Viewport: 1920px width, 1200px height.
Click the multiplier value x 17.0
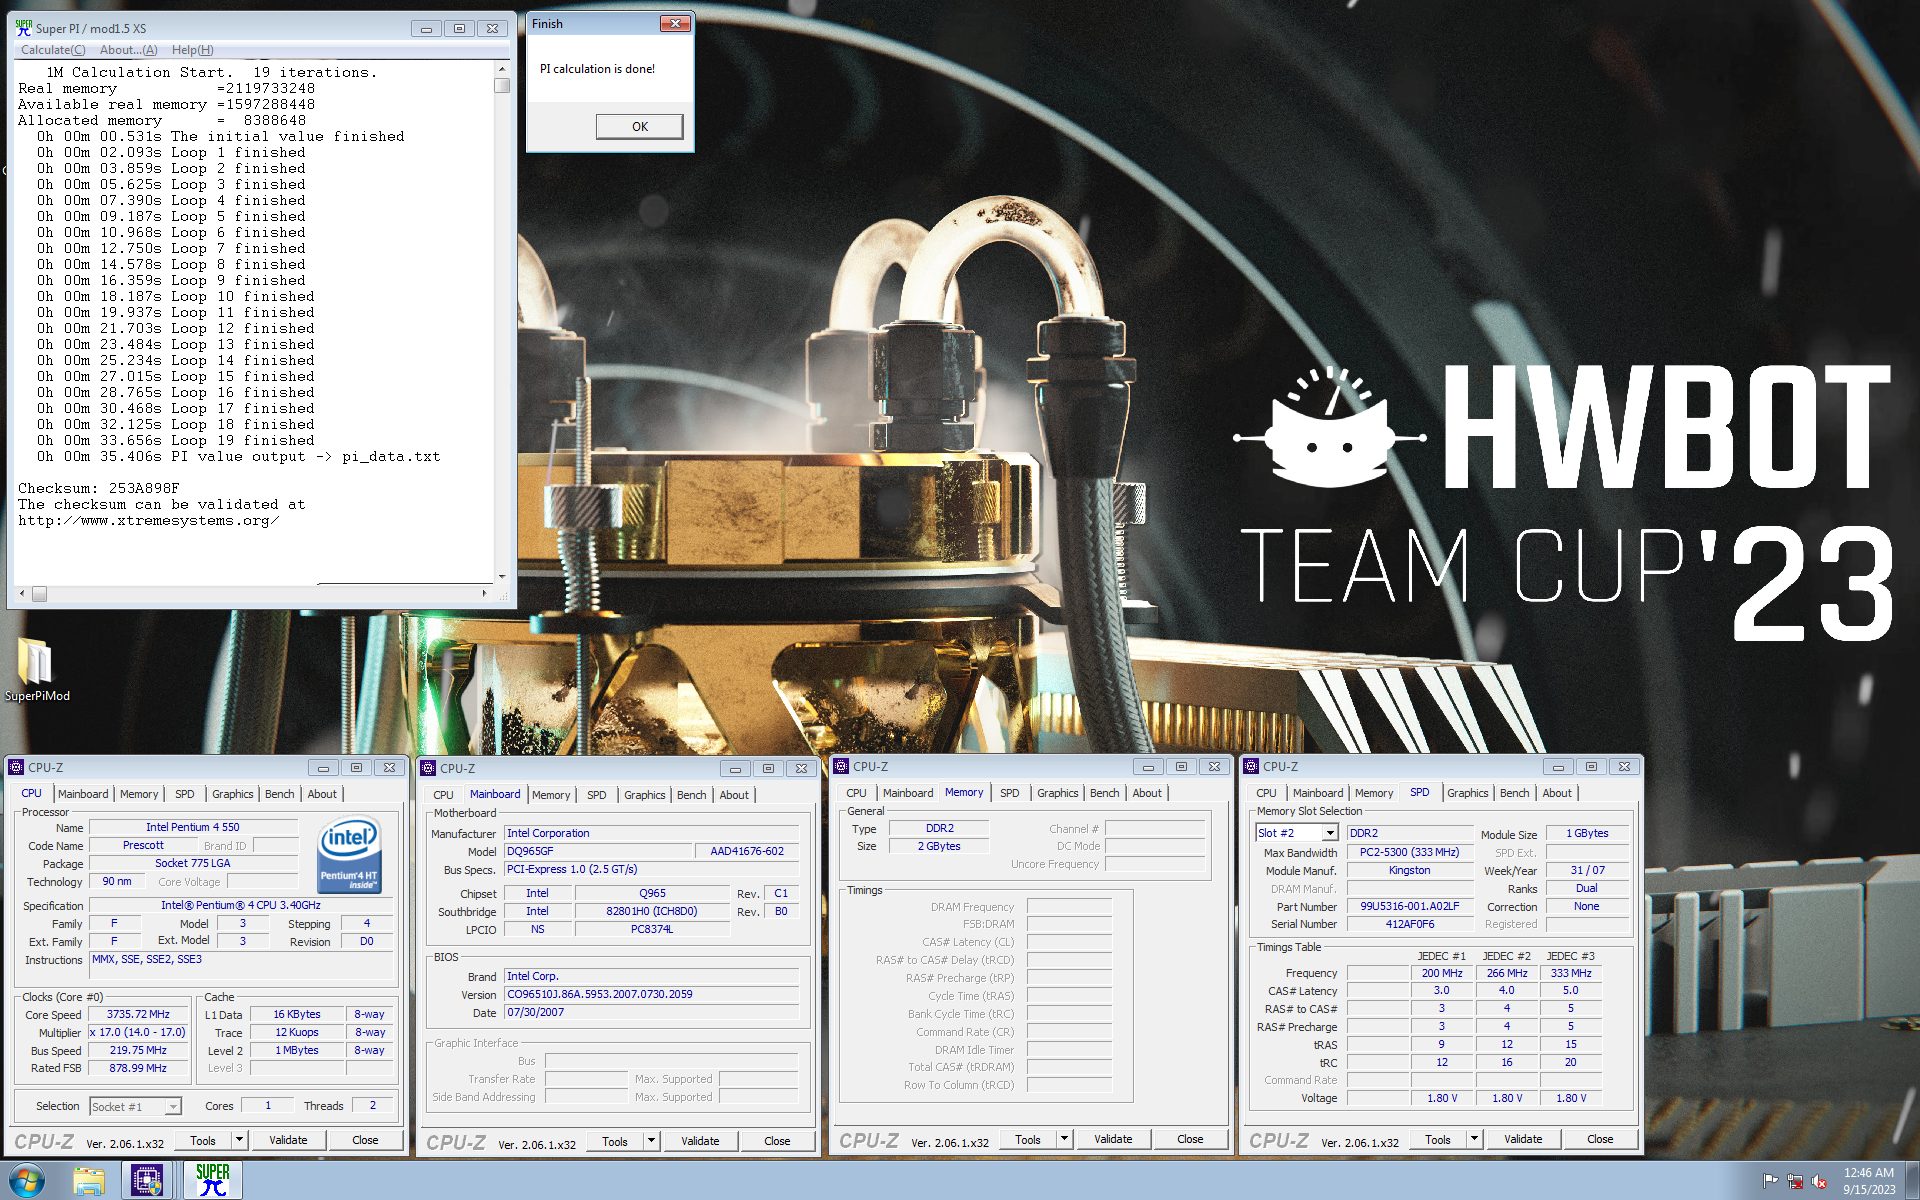(x=138, y=1032)
